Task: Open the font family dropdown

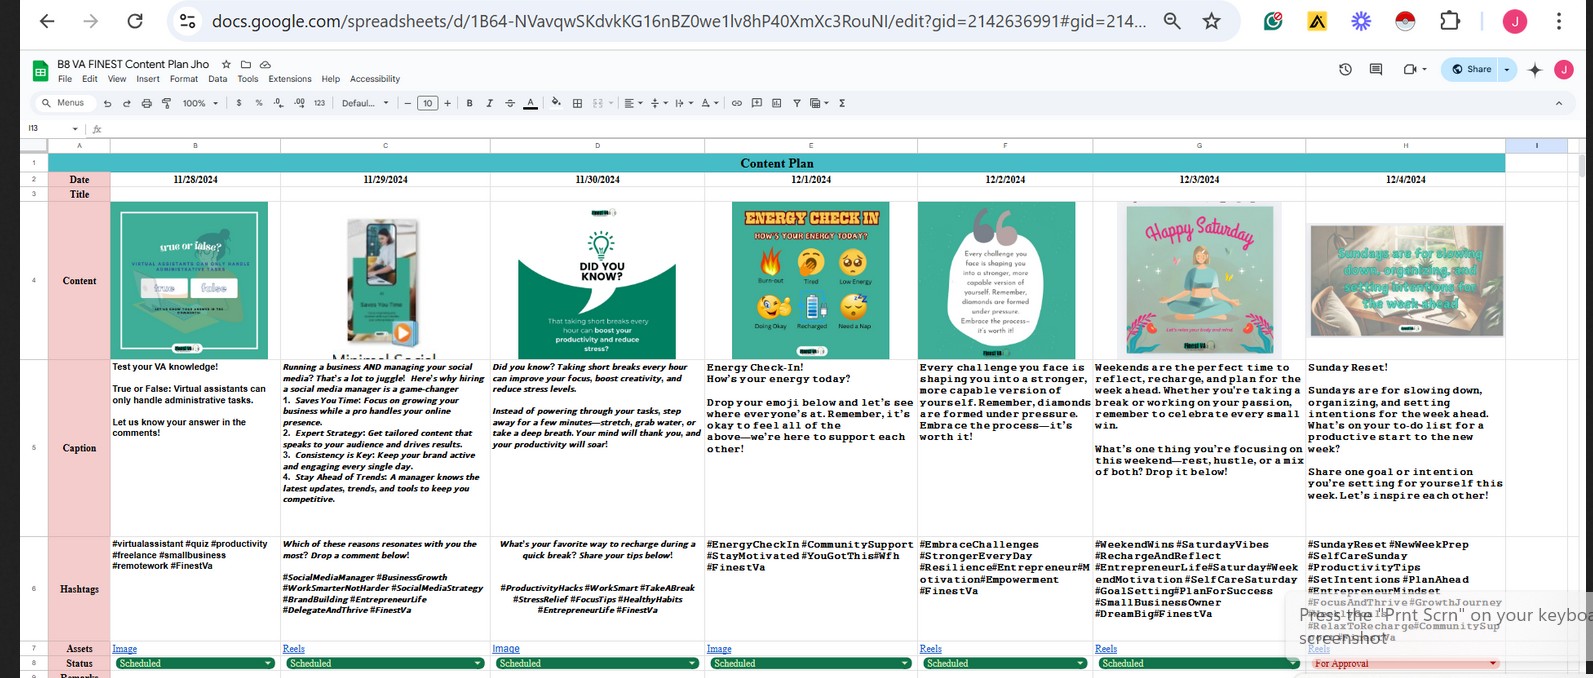Action: tap(365, 103)
